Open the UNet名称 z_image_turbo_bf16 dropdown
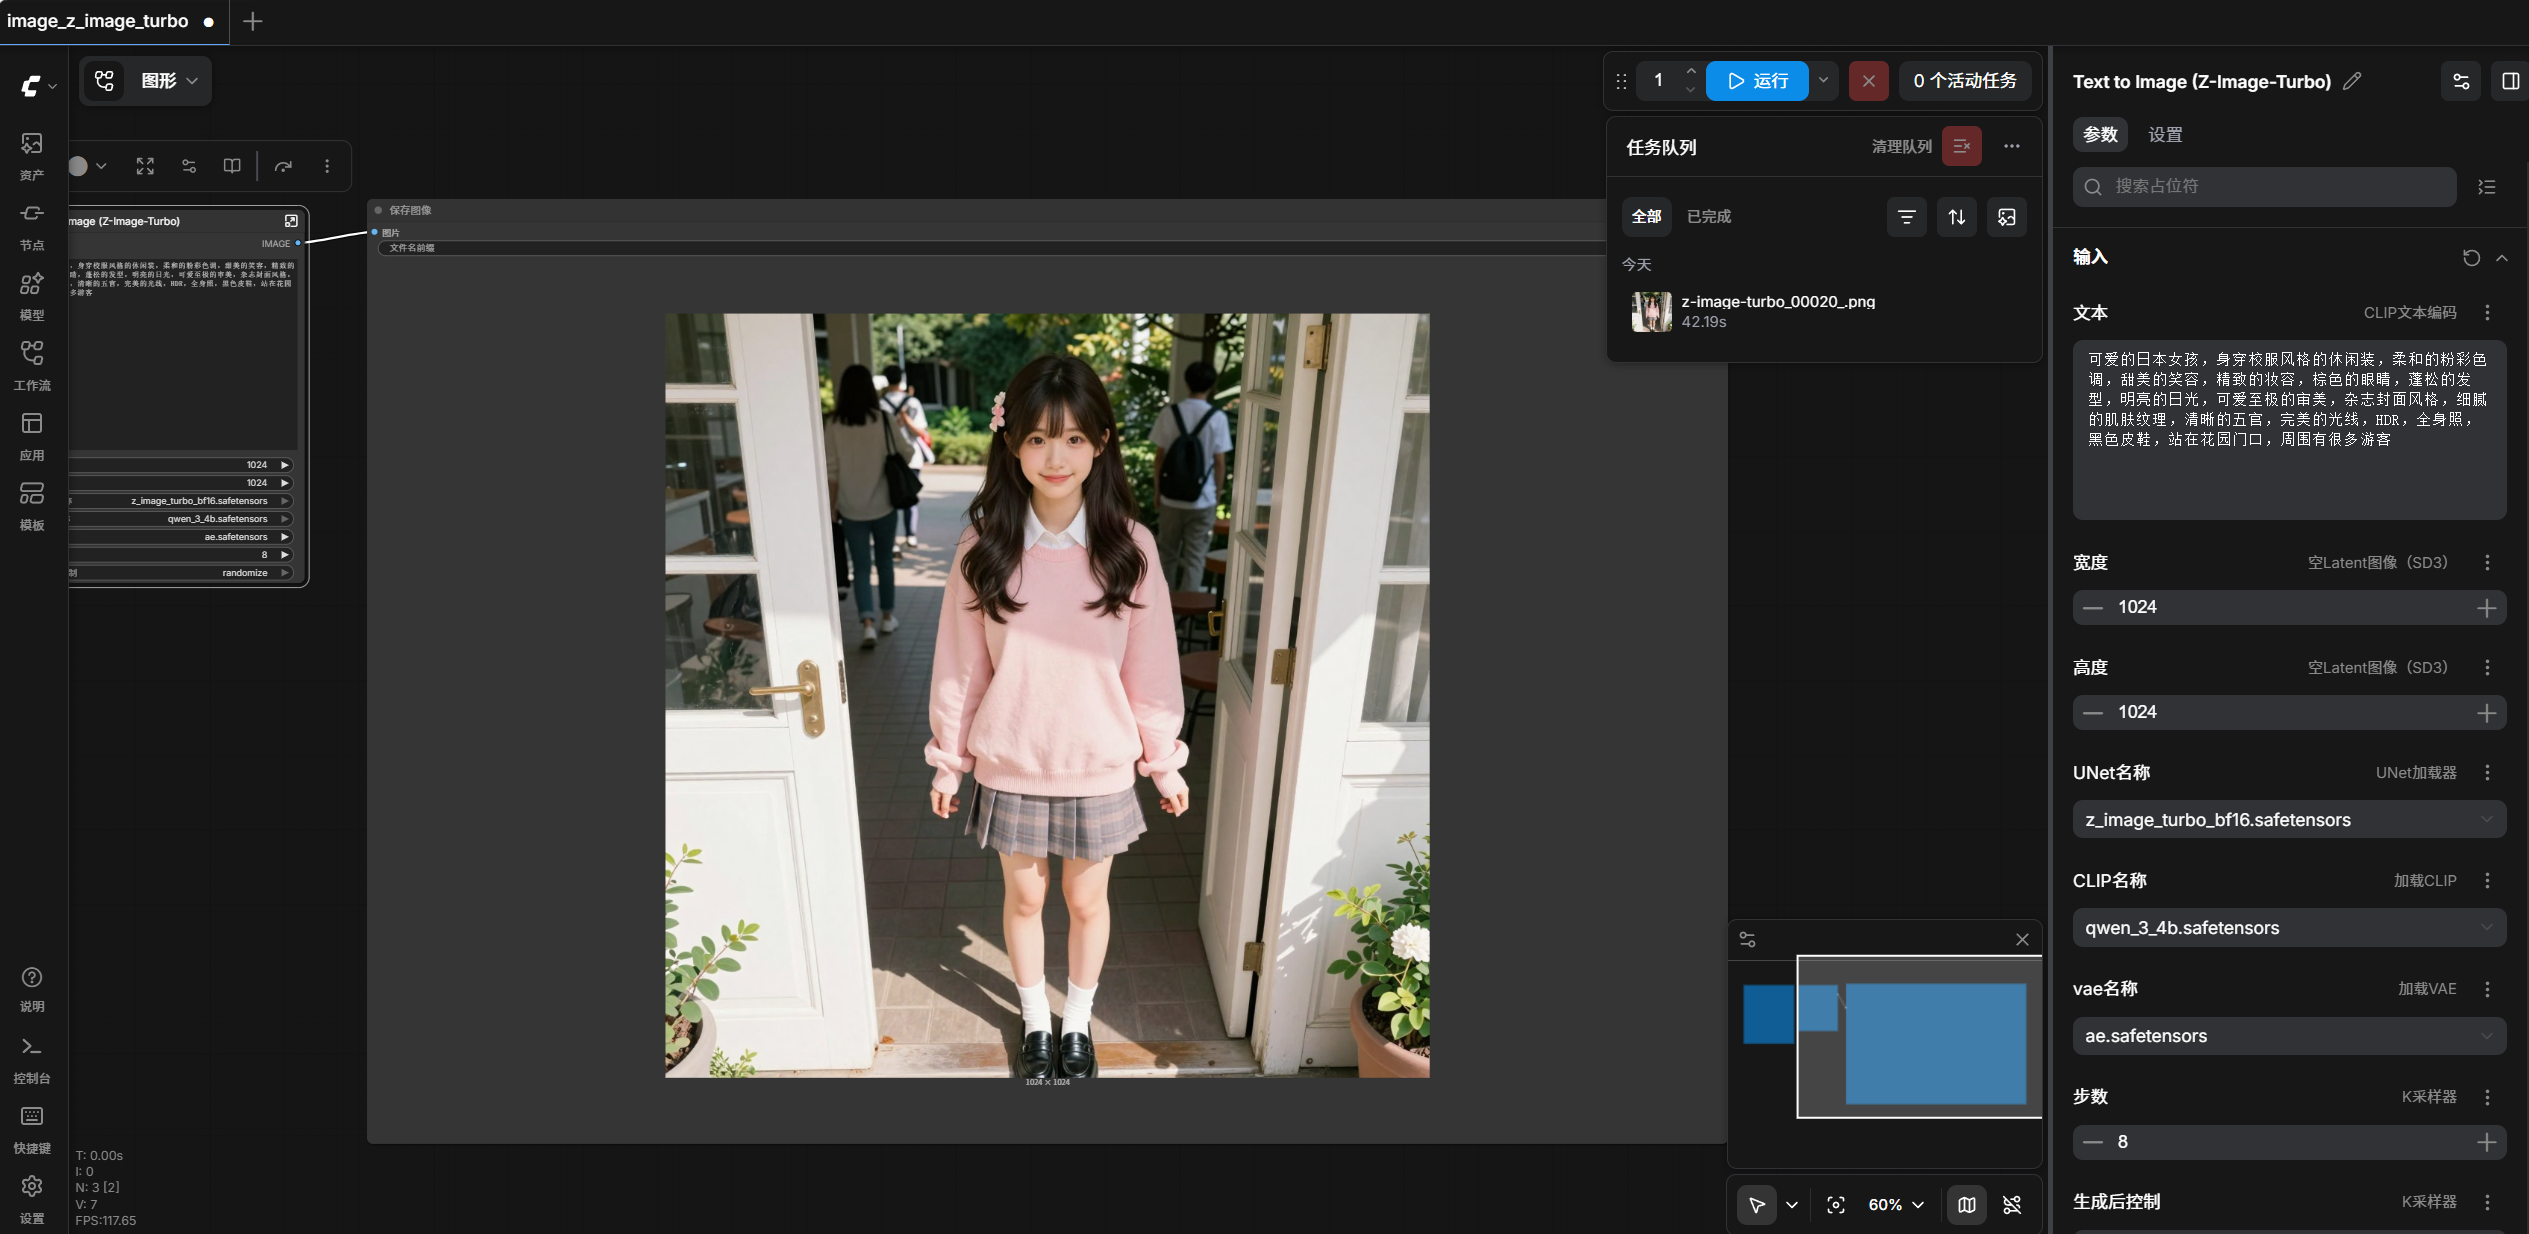This screenshot has width=2529, height=1234. 2288,820
